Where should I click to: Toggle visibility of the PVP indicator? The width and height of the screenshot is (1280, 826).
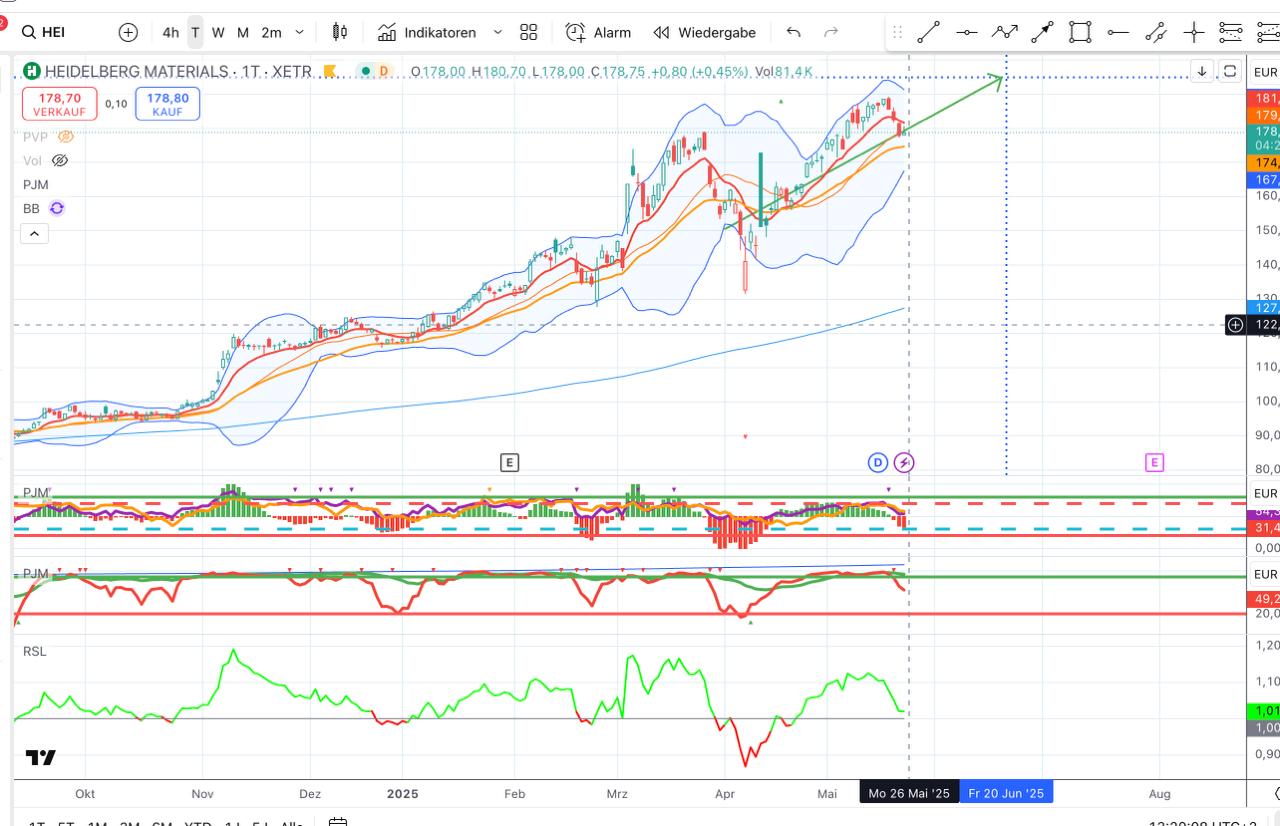66,136
